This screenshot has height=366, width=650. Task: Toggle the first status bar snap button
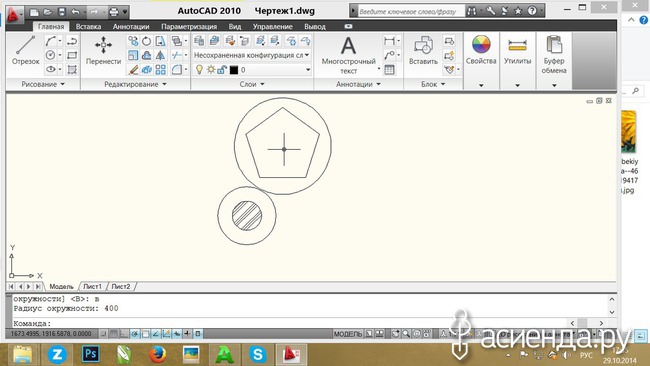103,334
